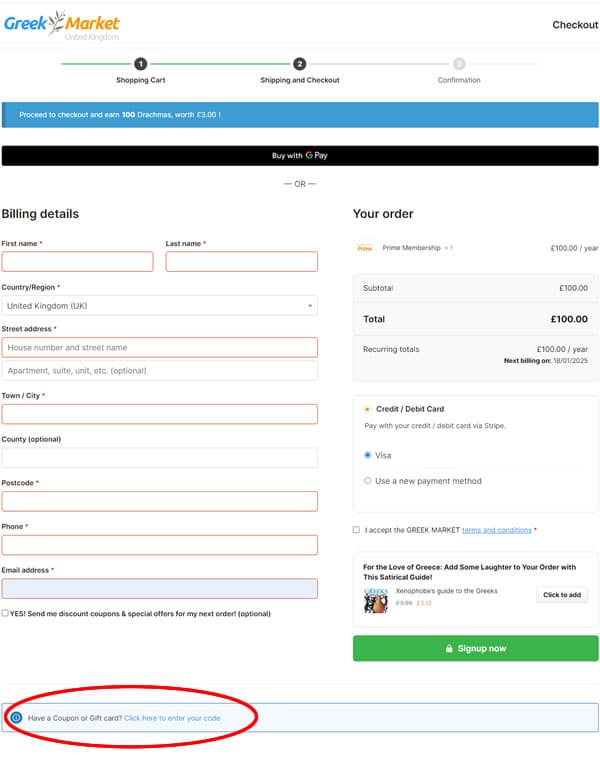Click the Shopping Cart step 1 circle
The height and width of the screenshot is (774, 600).
141,64
